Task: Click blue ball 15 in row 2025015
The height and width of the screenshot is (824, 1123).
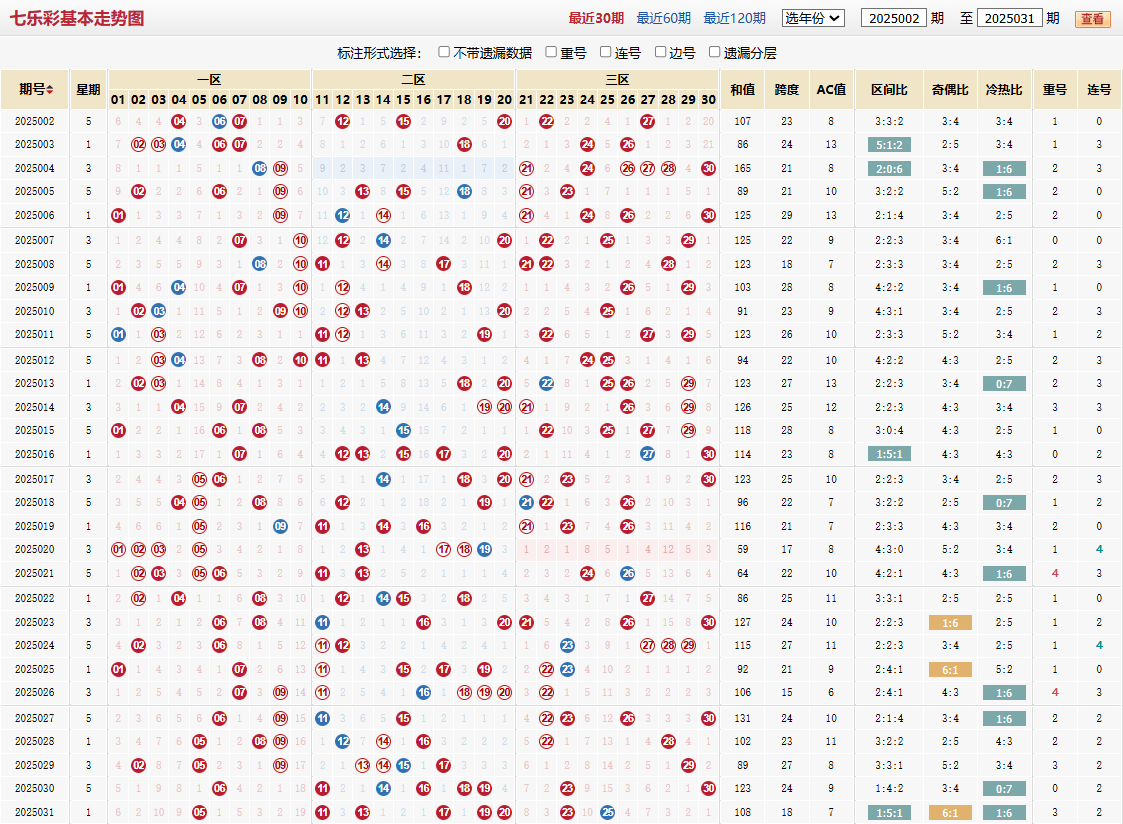Action: 403,430
